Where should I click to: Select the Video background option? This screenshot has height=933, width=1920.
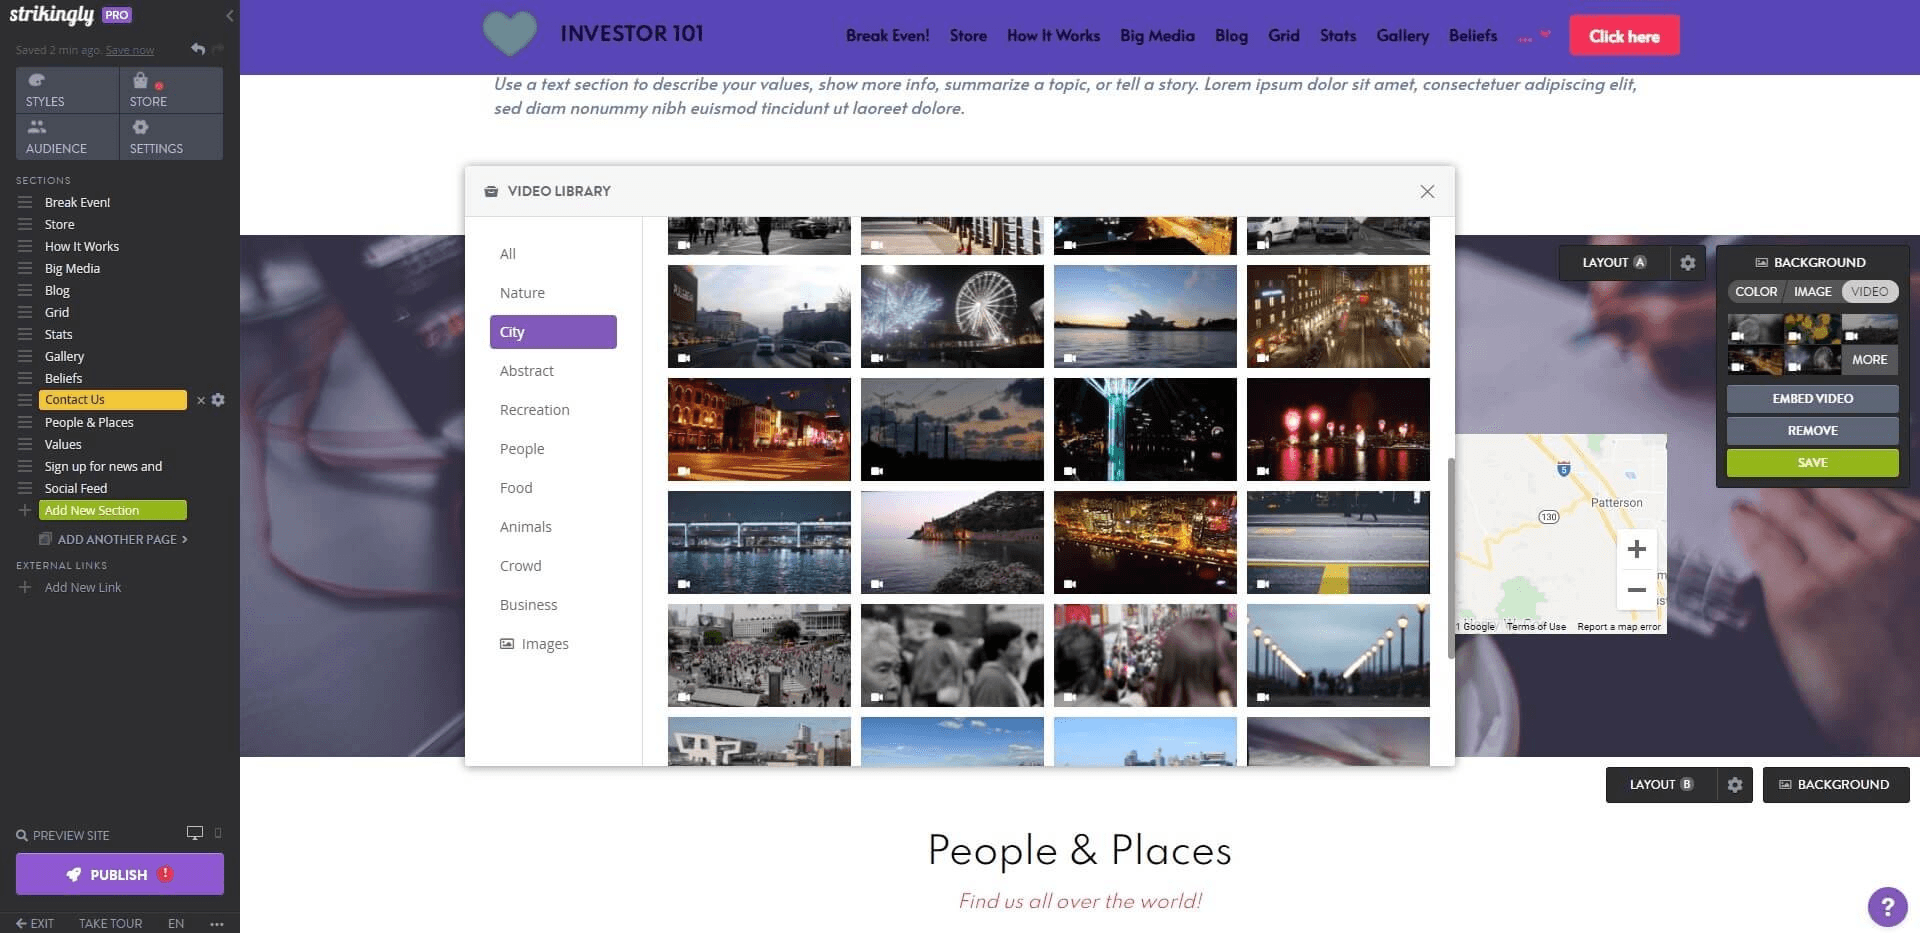click(x=1869, y=292)
